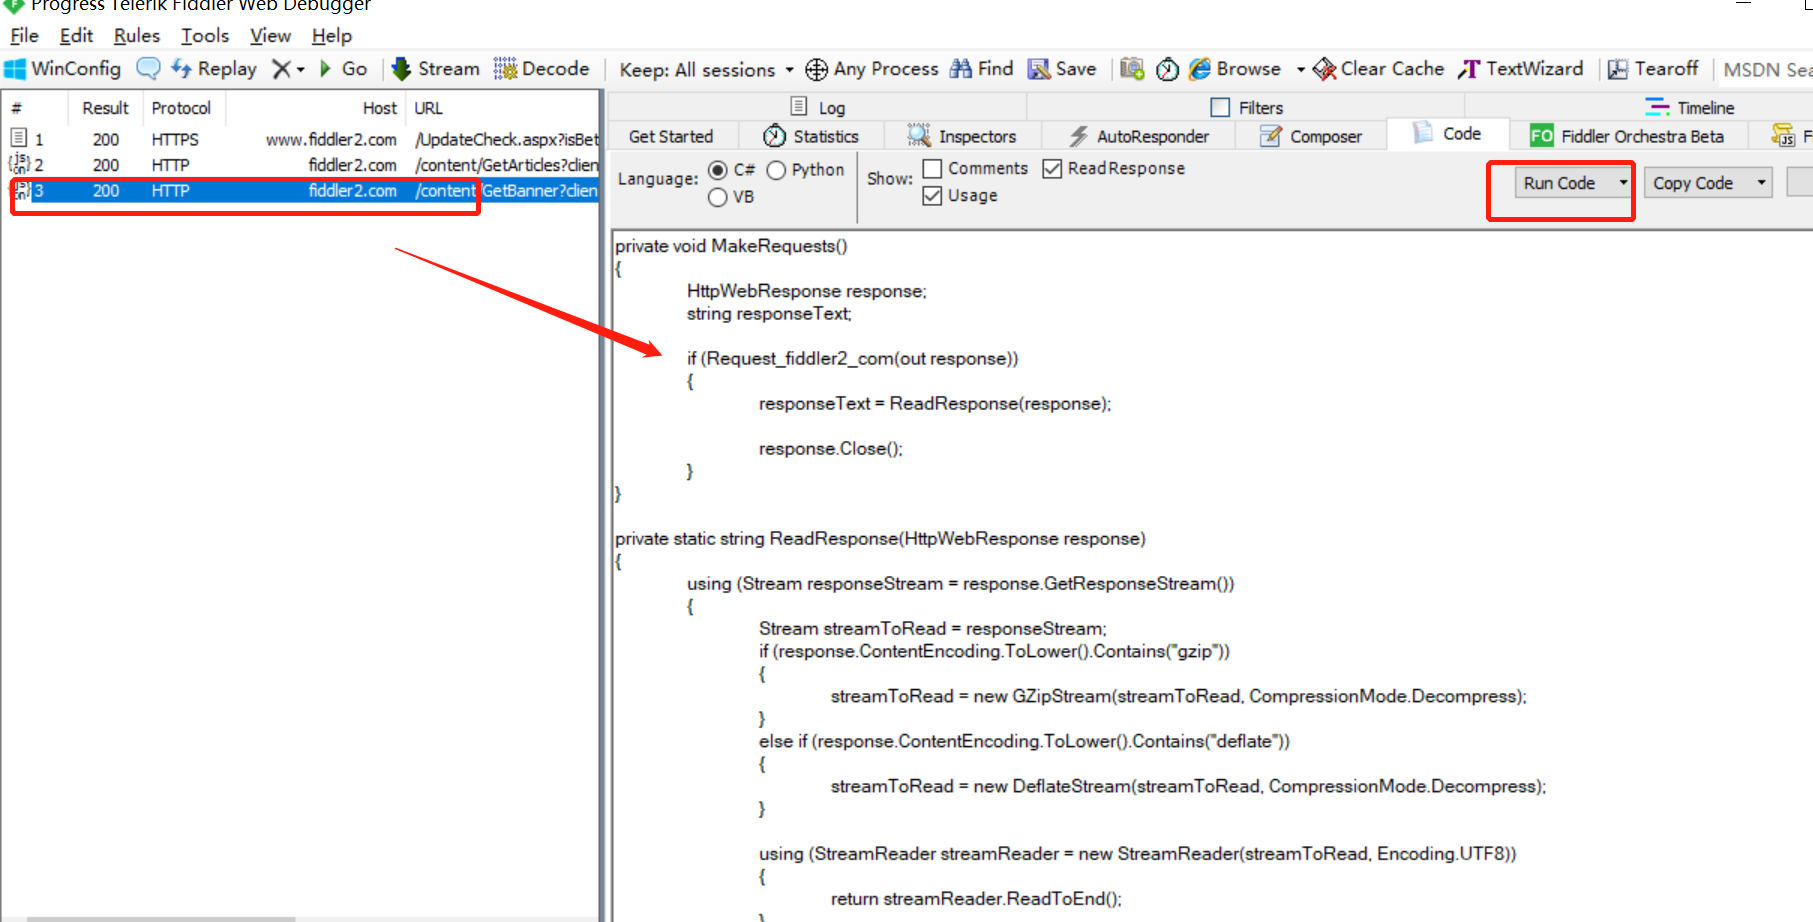Click the private void MakeRequests() code line
This screenshot has width=1813, height=922.
click(x=731, y=246)
